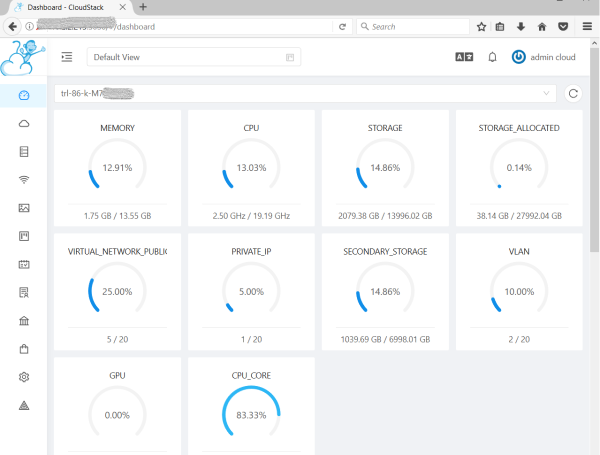
Task: Open the browser downloads arrow
Action: coord(521,27)
